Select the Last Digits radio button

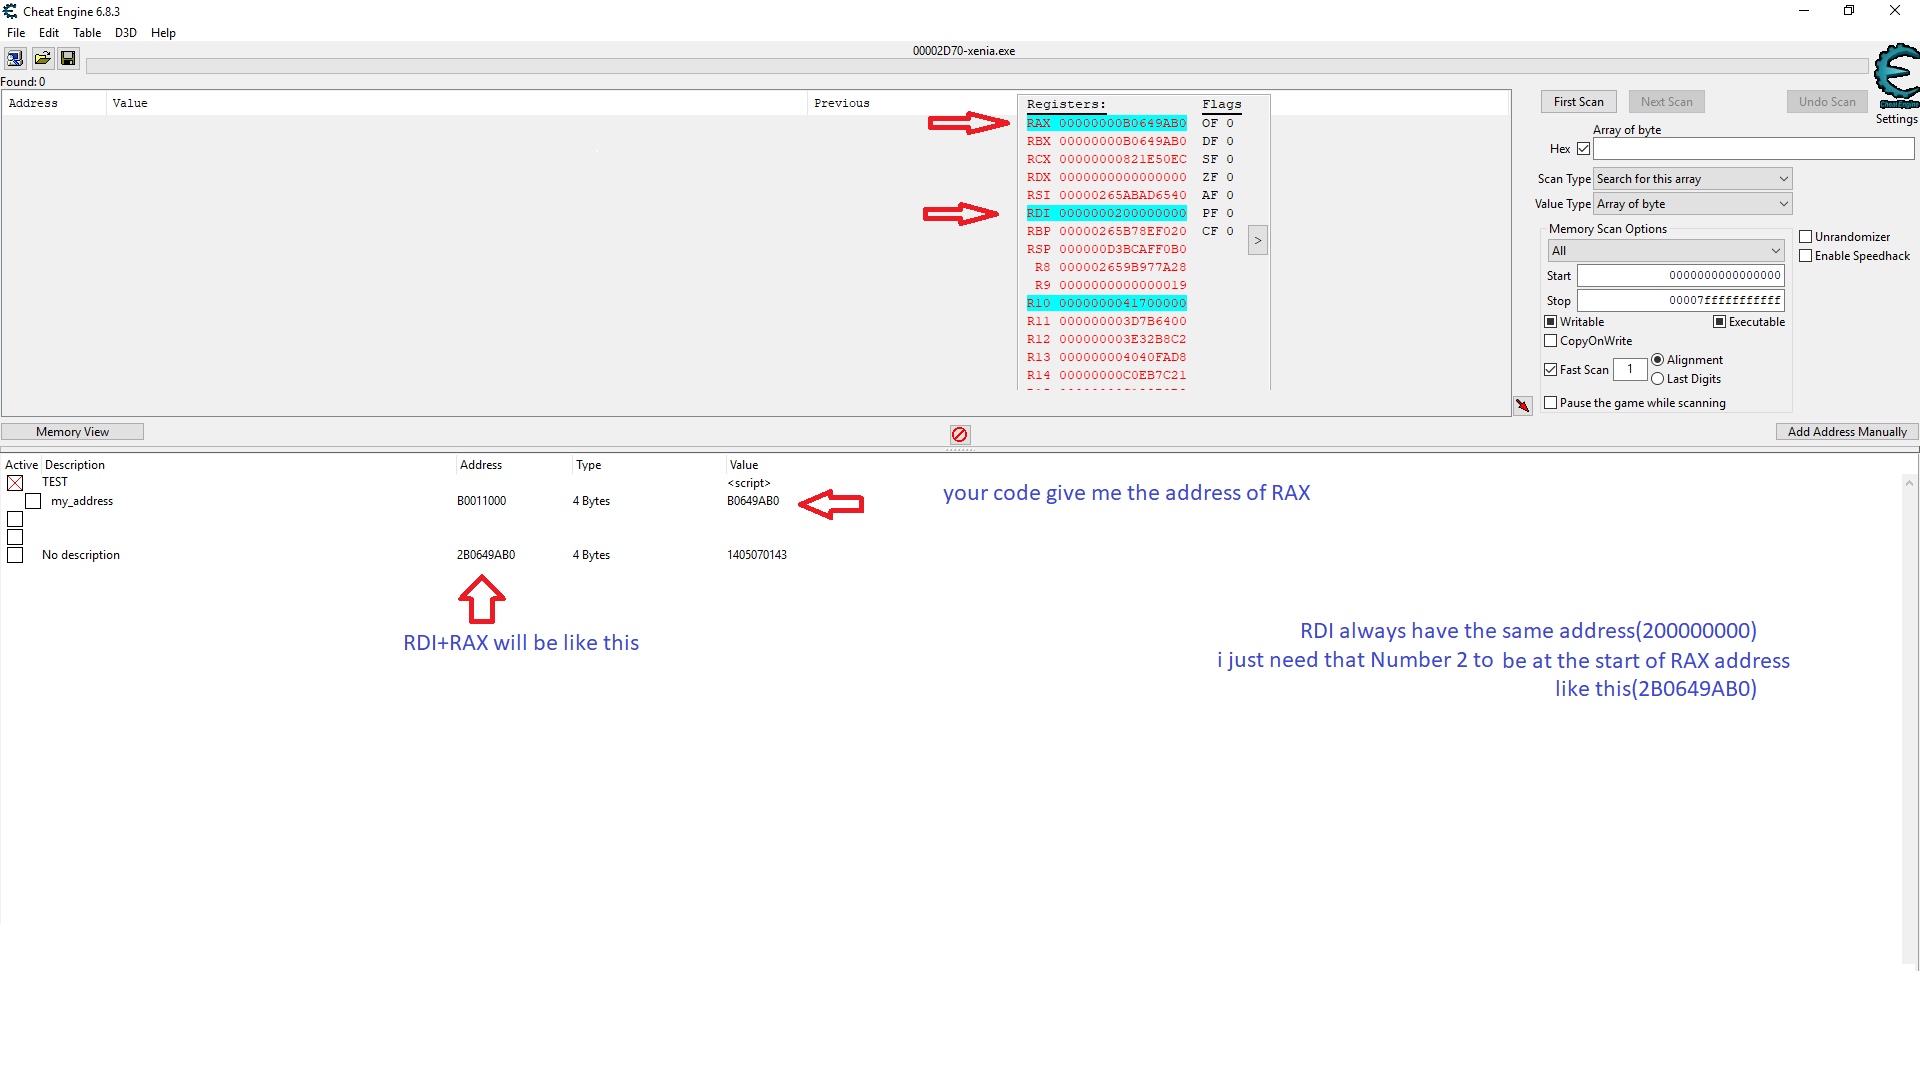pyautogui.click(x=1658, y=379)
